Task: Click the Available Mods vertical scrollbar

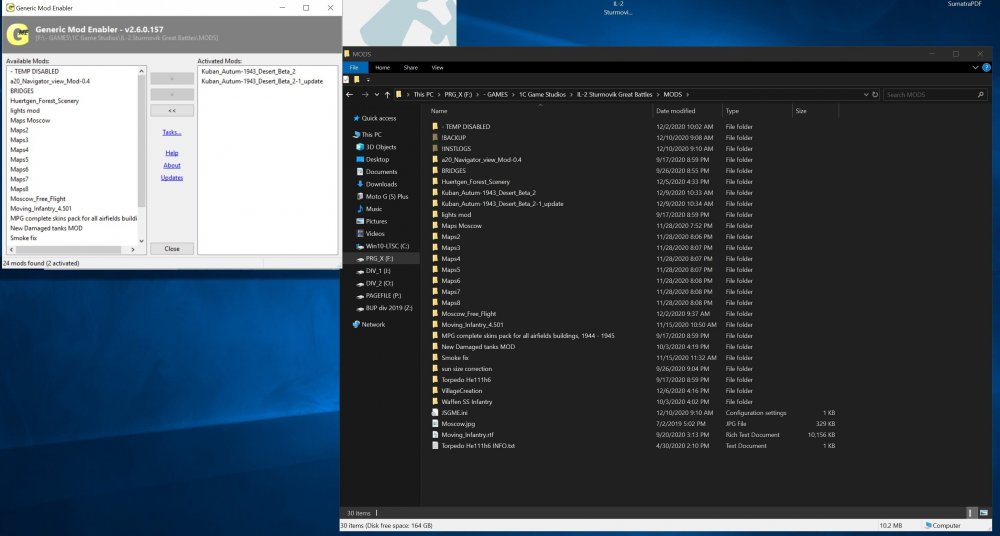Action: 142,140
